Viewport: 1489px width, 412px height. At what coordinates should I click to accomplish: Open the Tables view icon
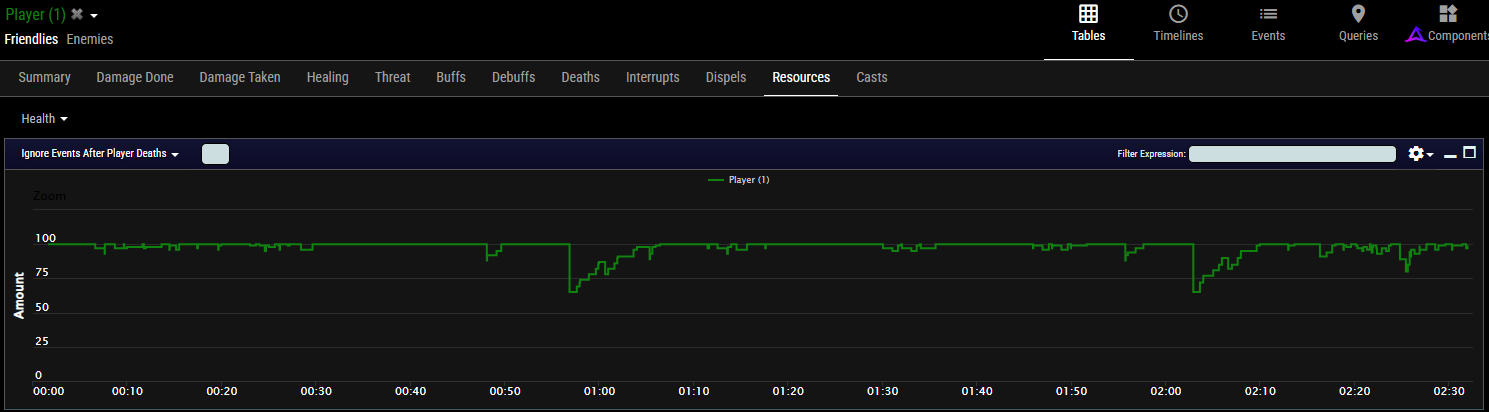(1088, 14)
